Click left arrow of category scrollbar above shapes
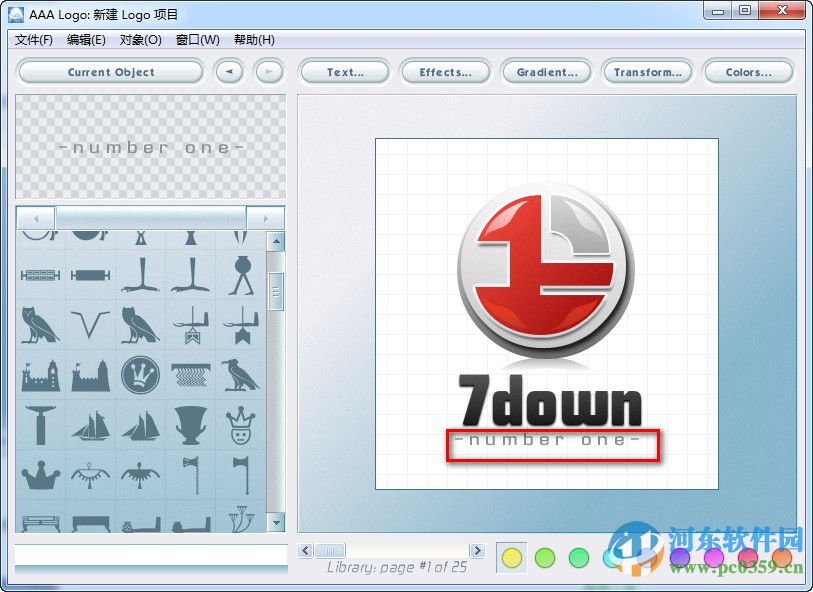 tap(36, 218)
